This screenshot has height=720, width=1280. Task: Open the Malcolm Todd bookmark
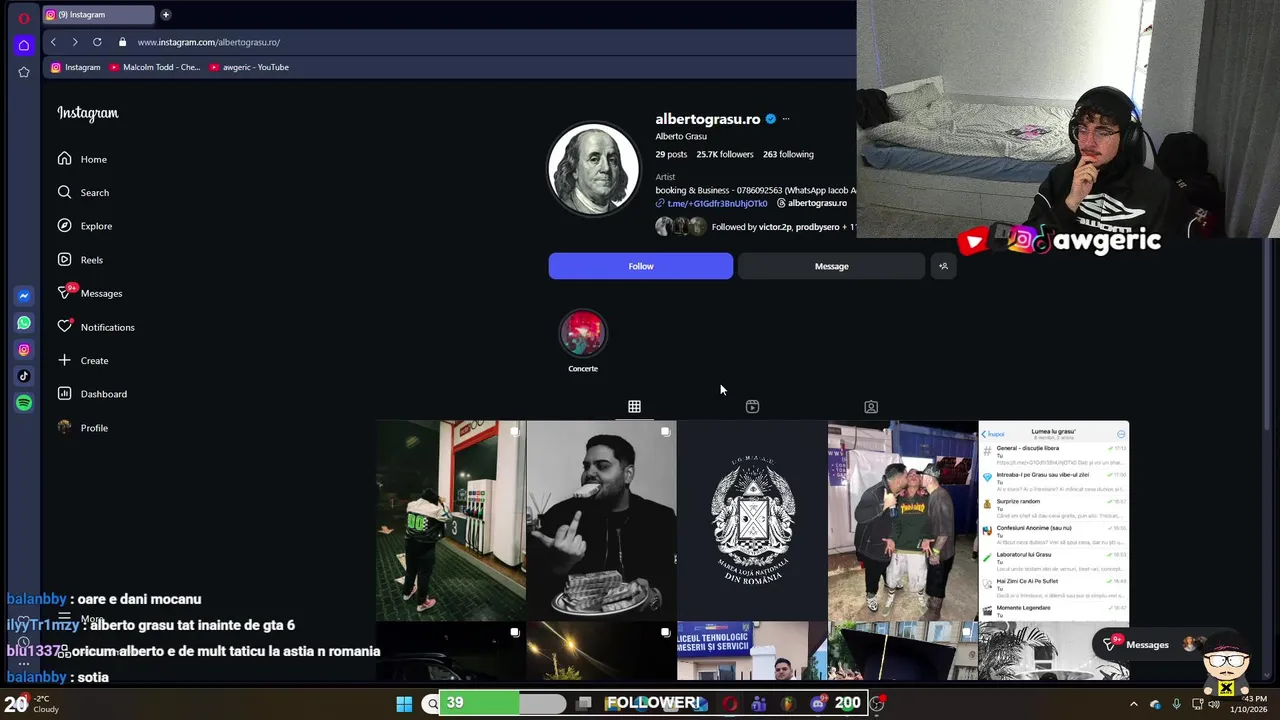155,67
